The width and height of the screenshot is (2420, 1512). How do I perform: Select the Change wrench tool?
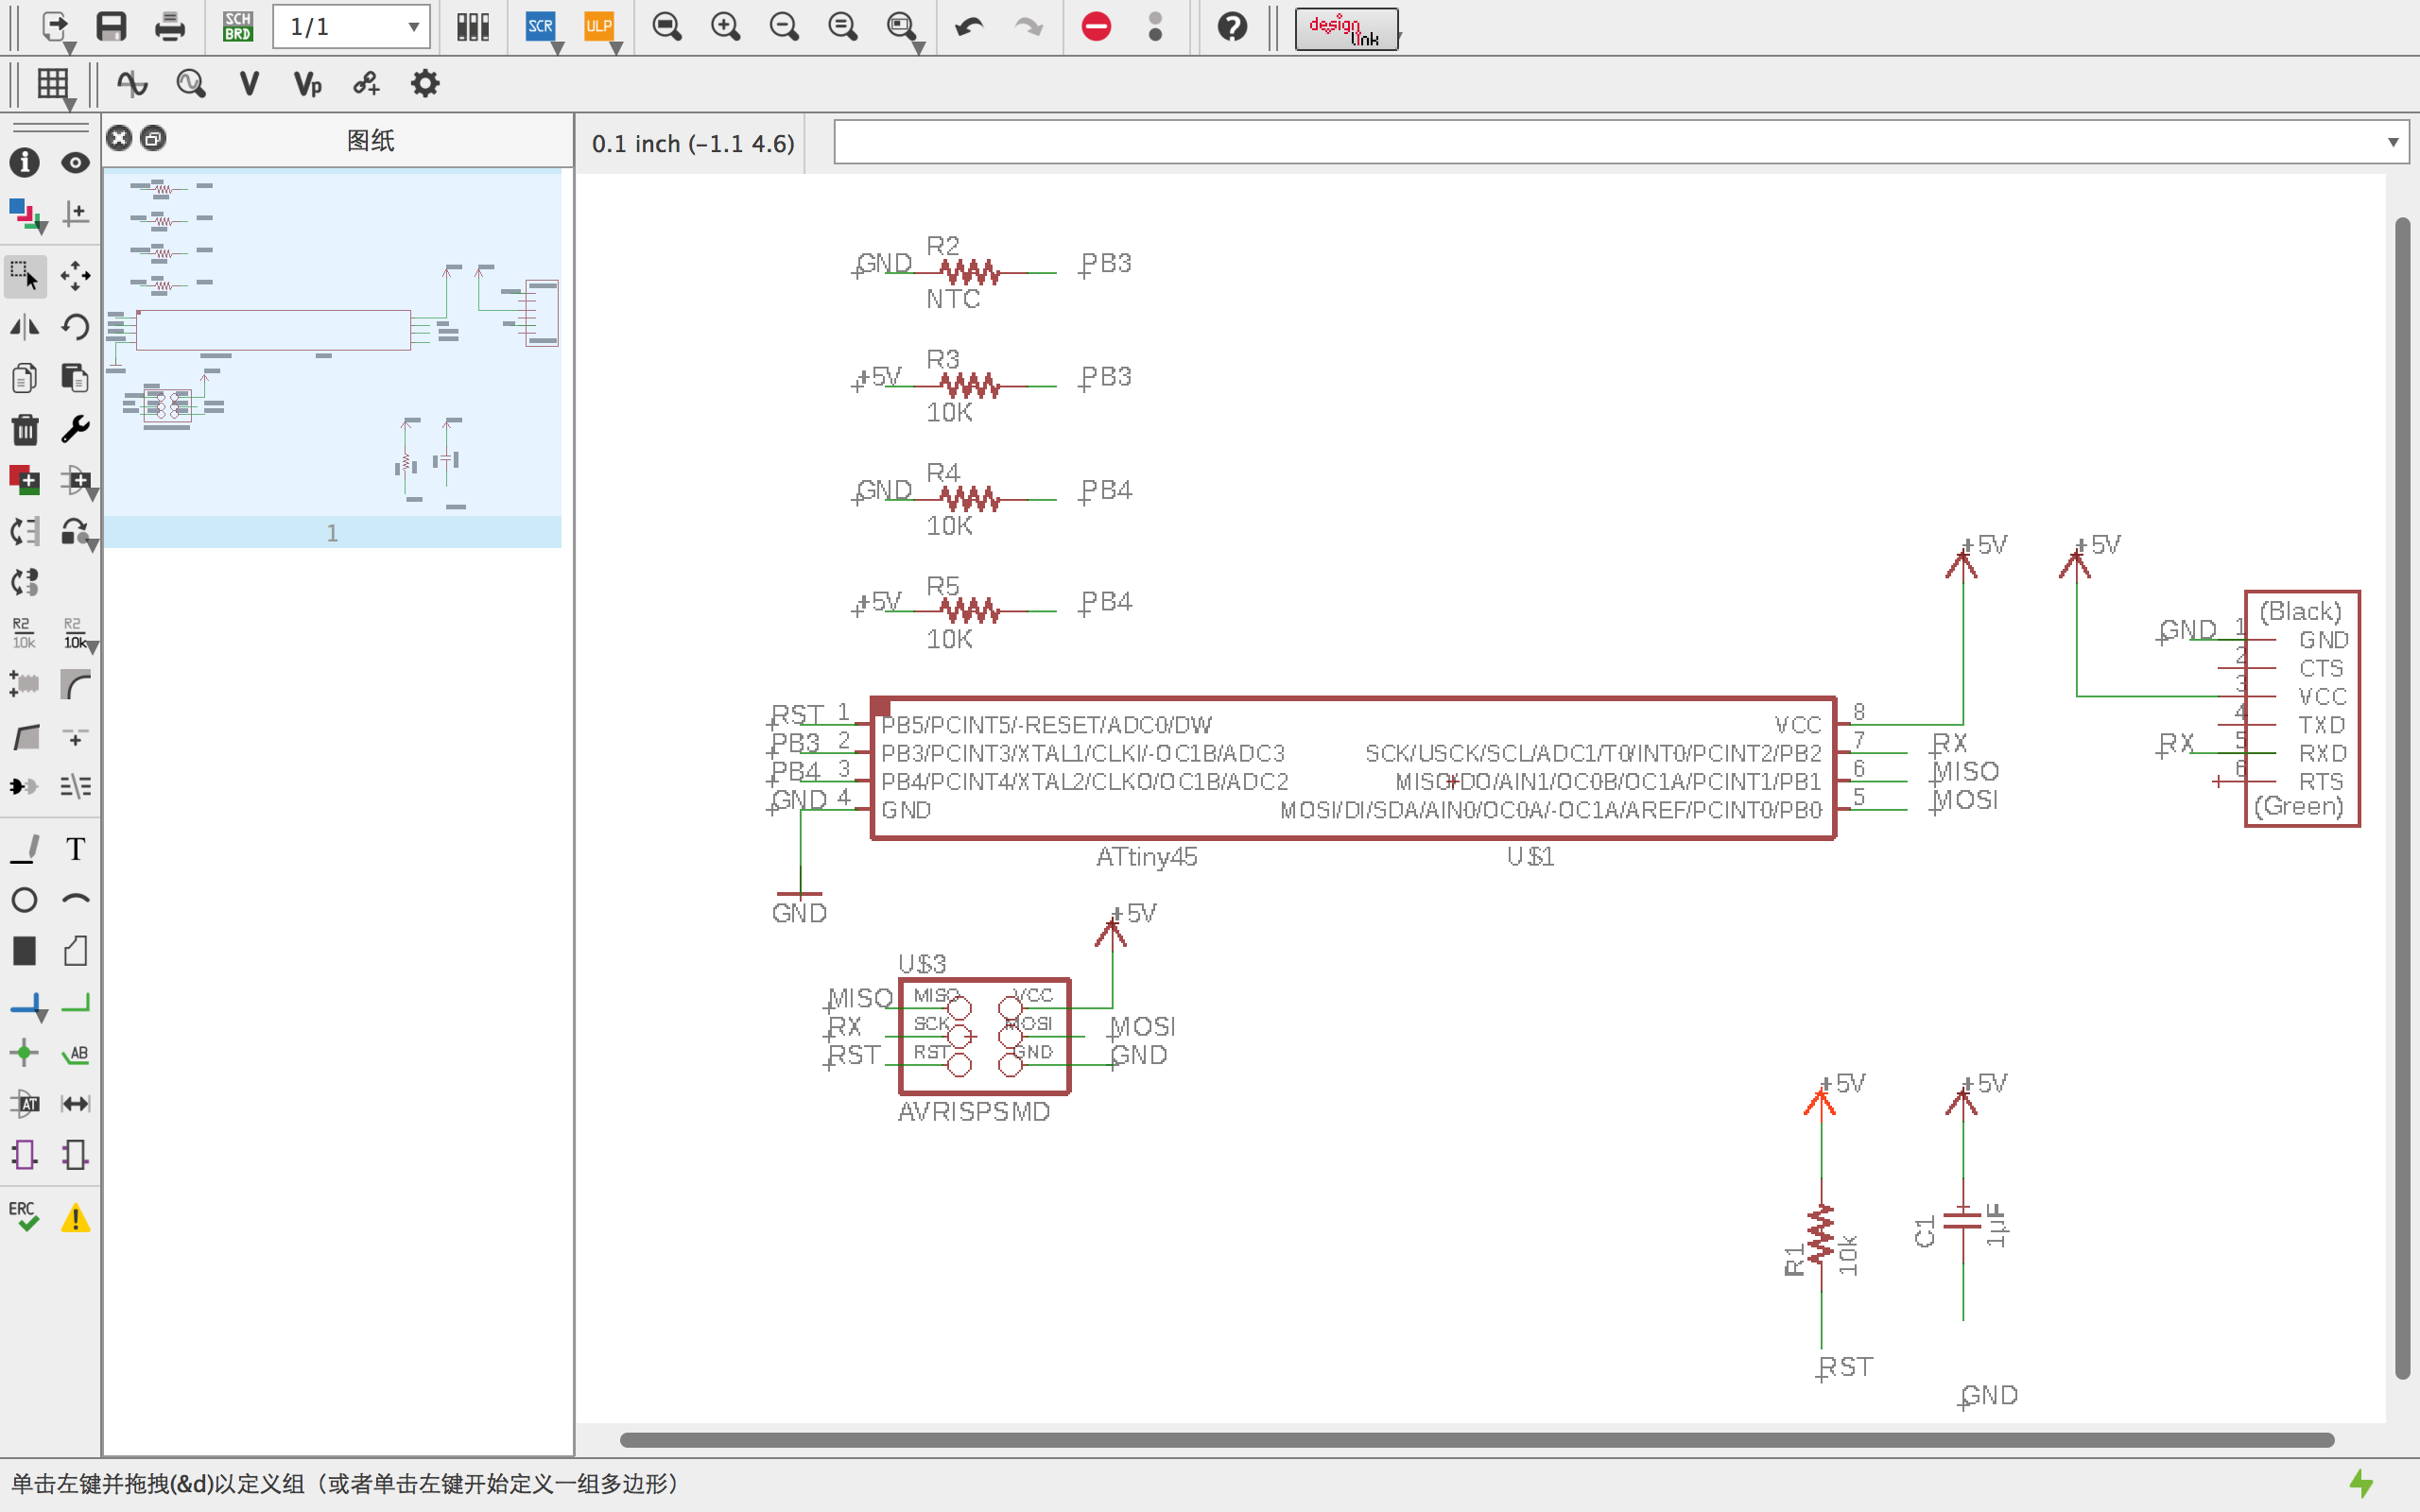(75, 430)
